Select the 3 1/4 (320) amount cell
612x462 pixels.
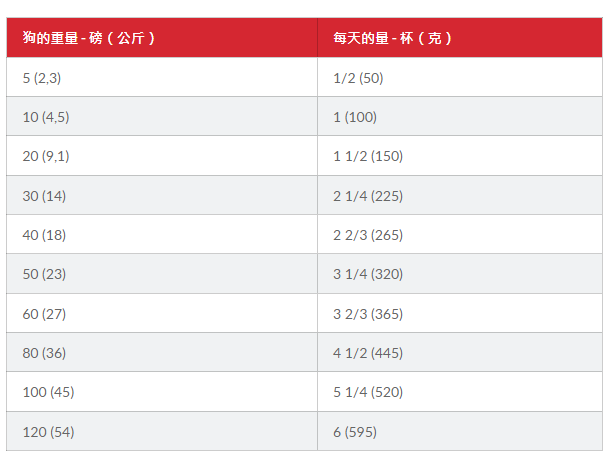pyautogui.click(x=368, y=275)
